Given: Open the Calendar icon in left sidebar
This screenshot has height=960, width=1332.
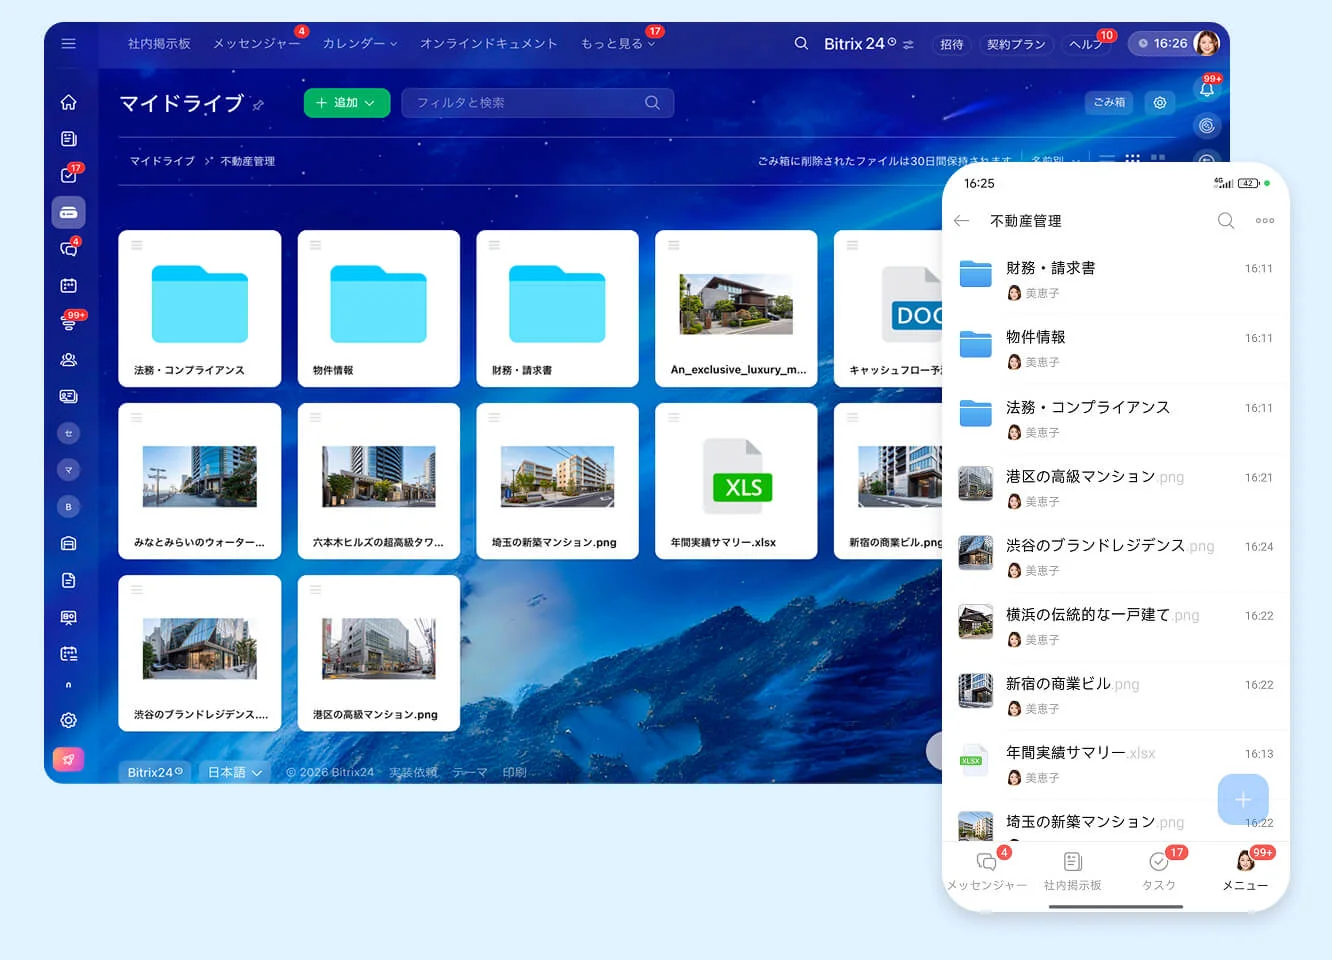Looking at the screenshot, I should coord(68,285).
